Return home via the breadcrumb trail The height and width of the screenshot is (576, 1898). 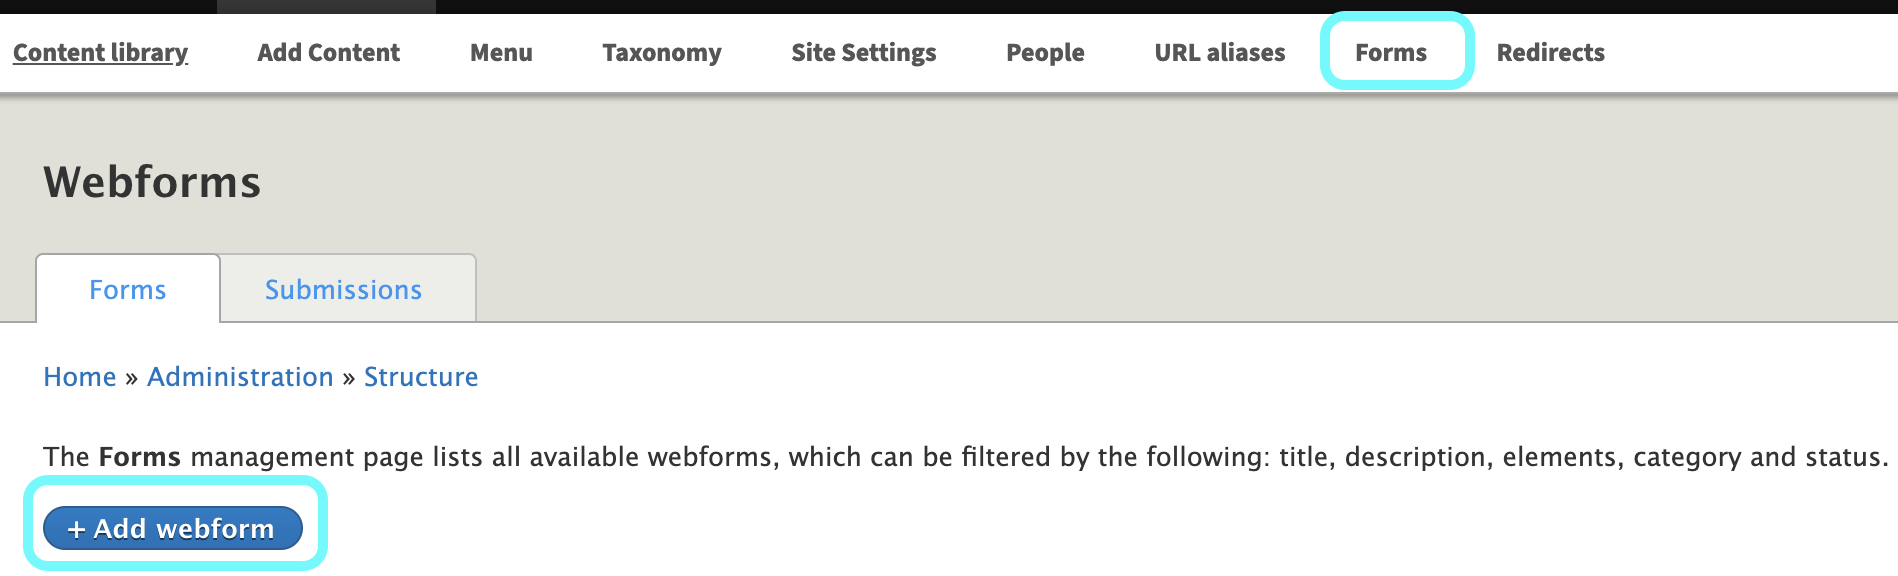79,377
